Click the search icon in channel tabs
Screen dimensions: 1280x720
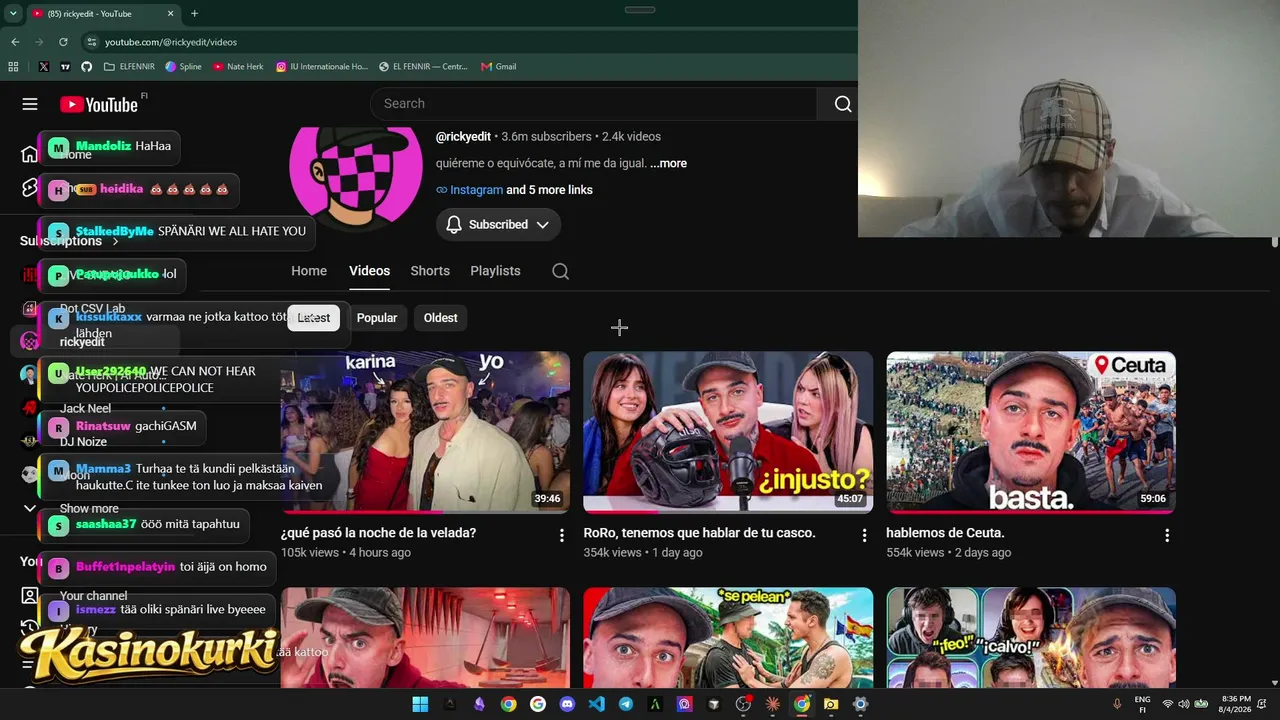pyautogui.click(x=561, y=271)
